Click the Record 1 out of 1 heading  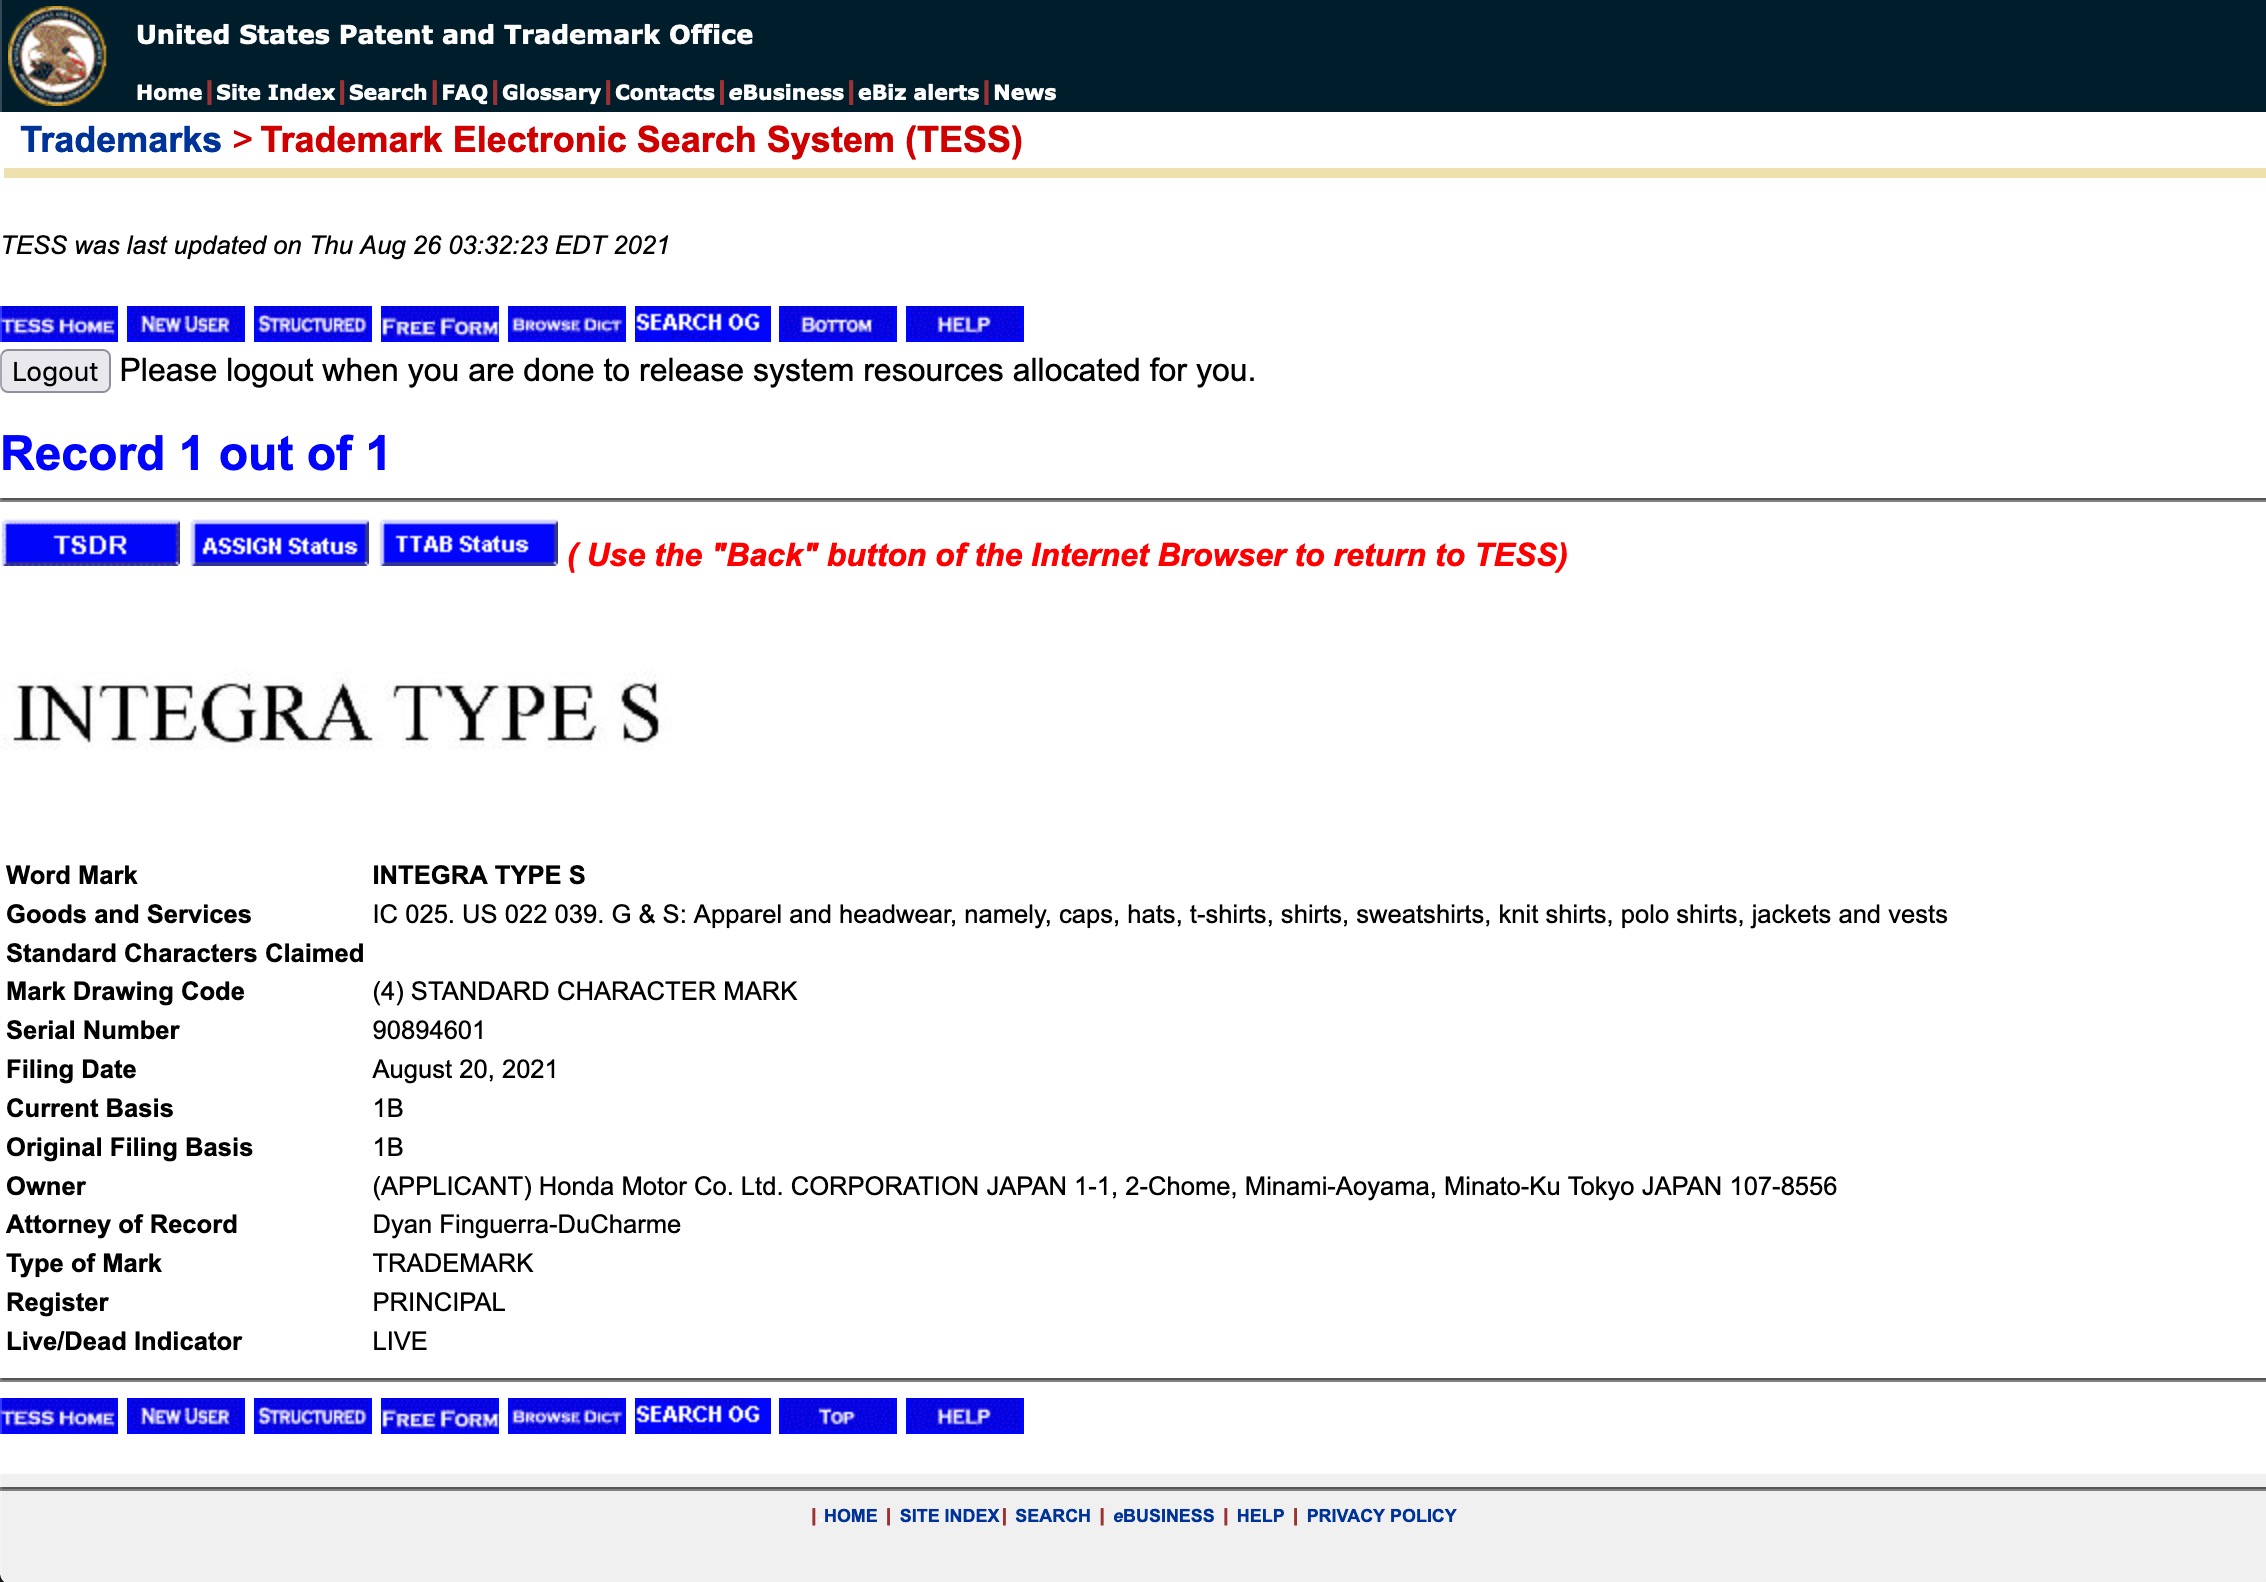click(195, 454)
